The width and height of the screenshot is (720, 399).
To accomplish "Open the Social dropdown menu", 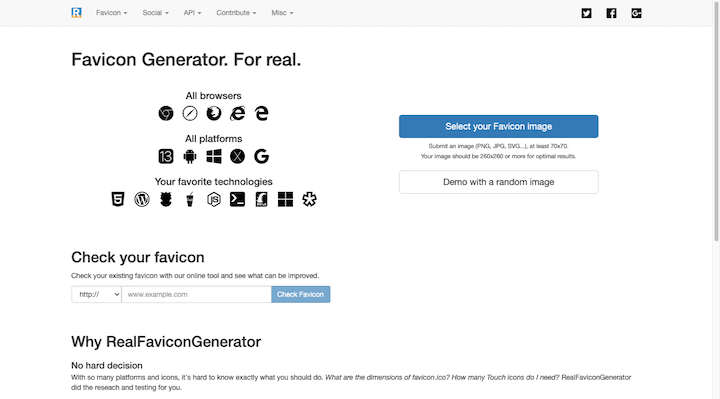I will (156, 13).
